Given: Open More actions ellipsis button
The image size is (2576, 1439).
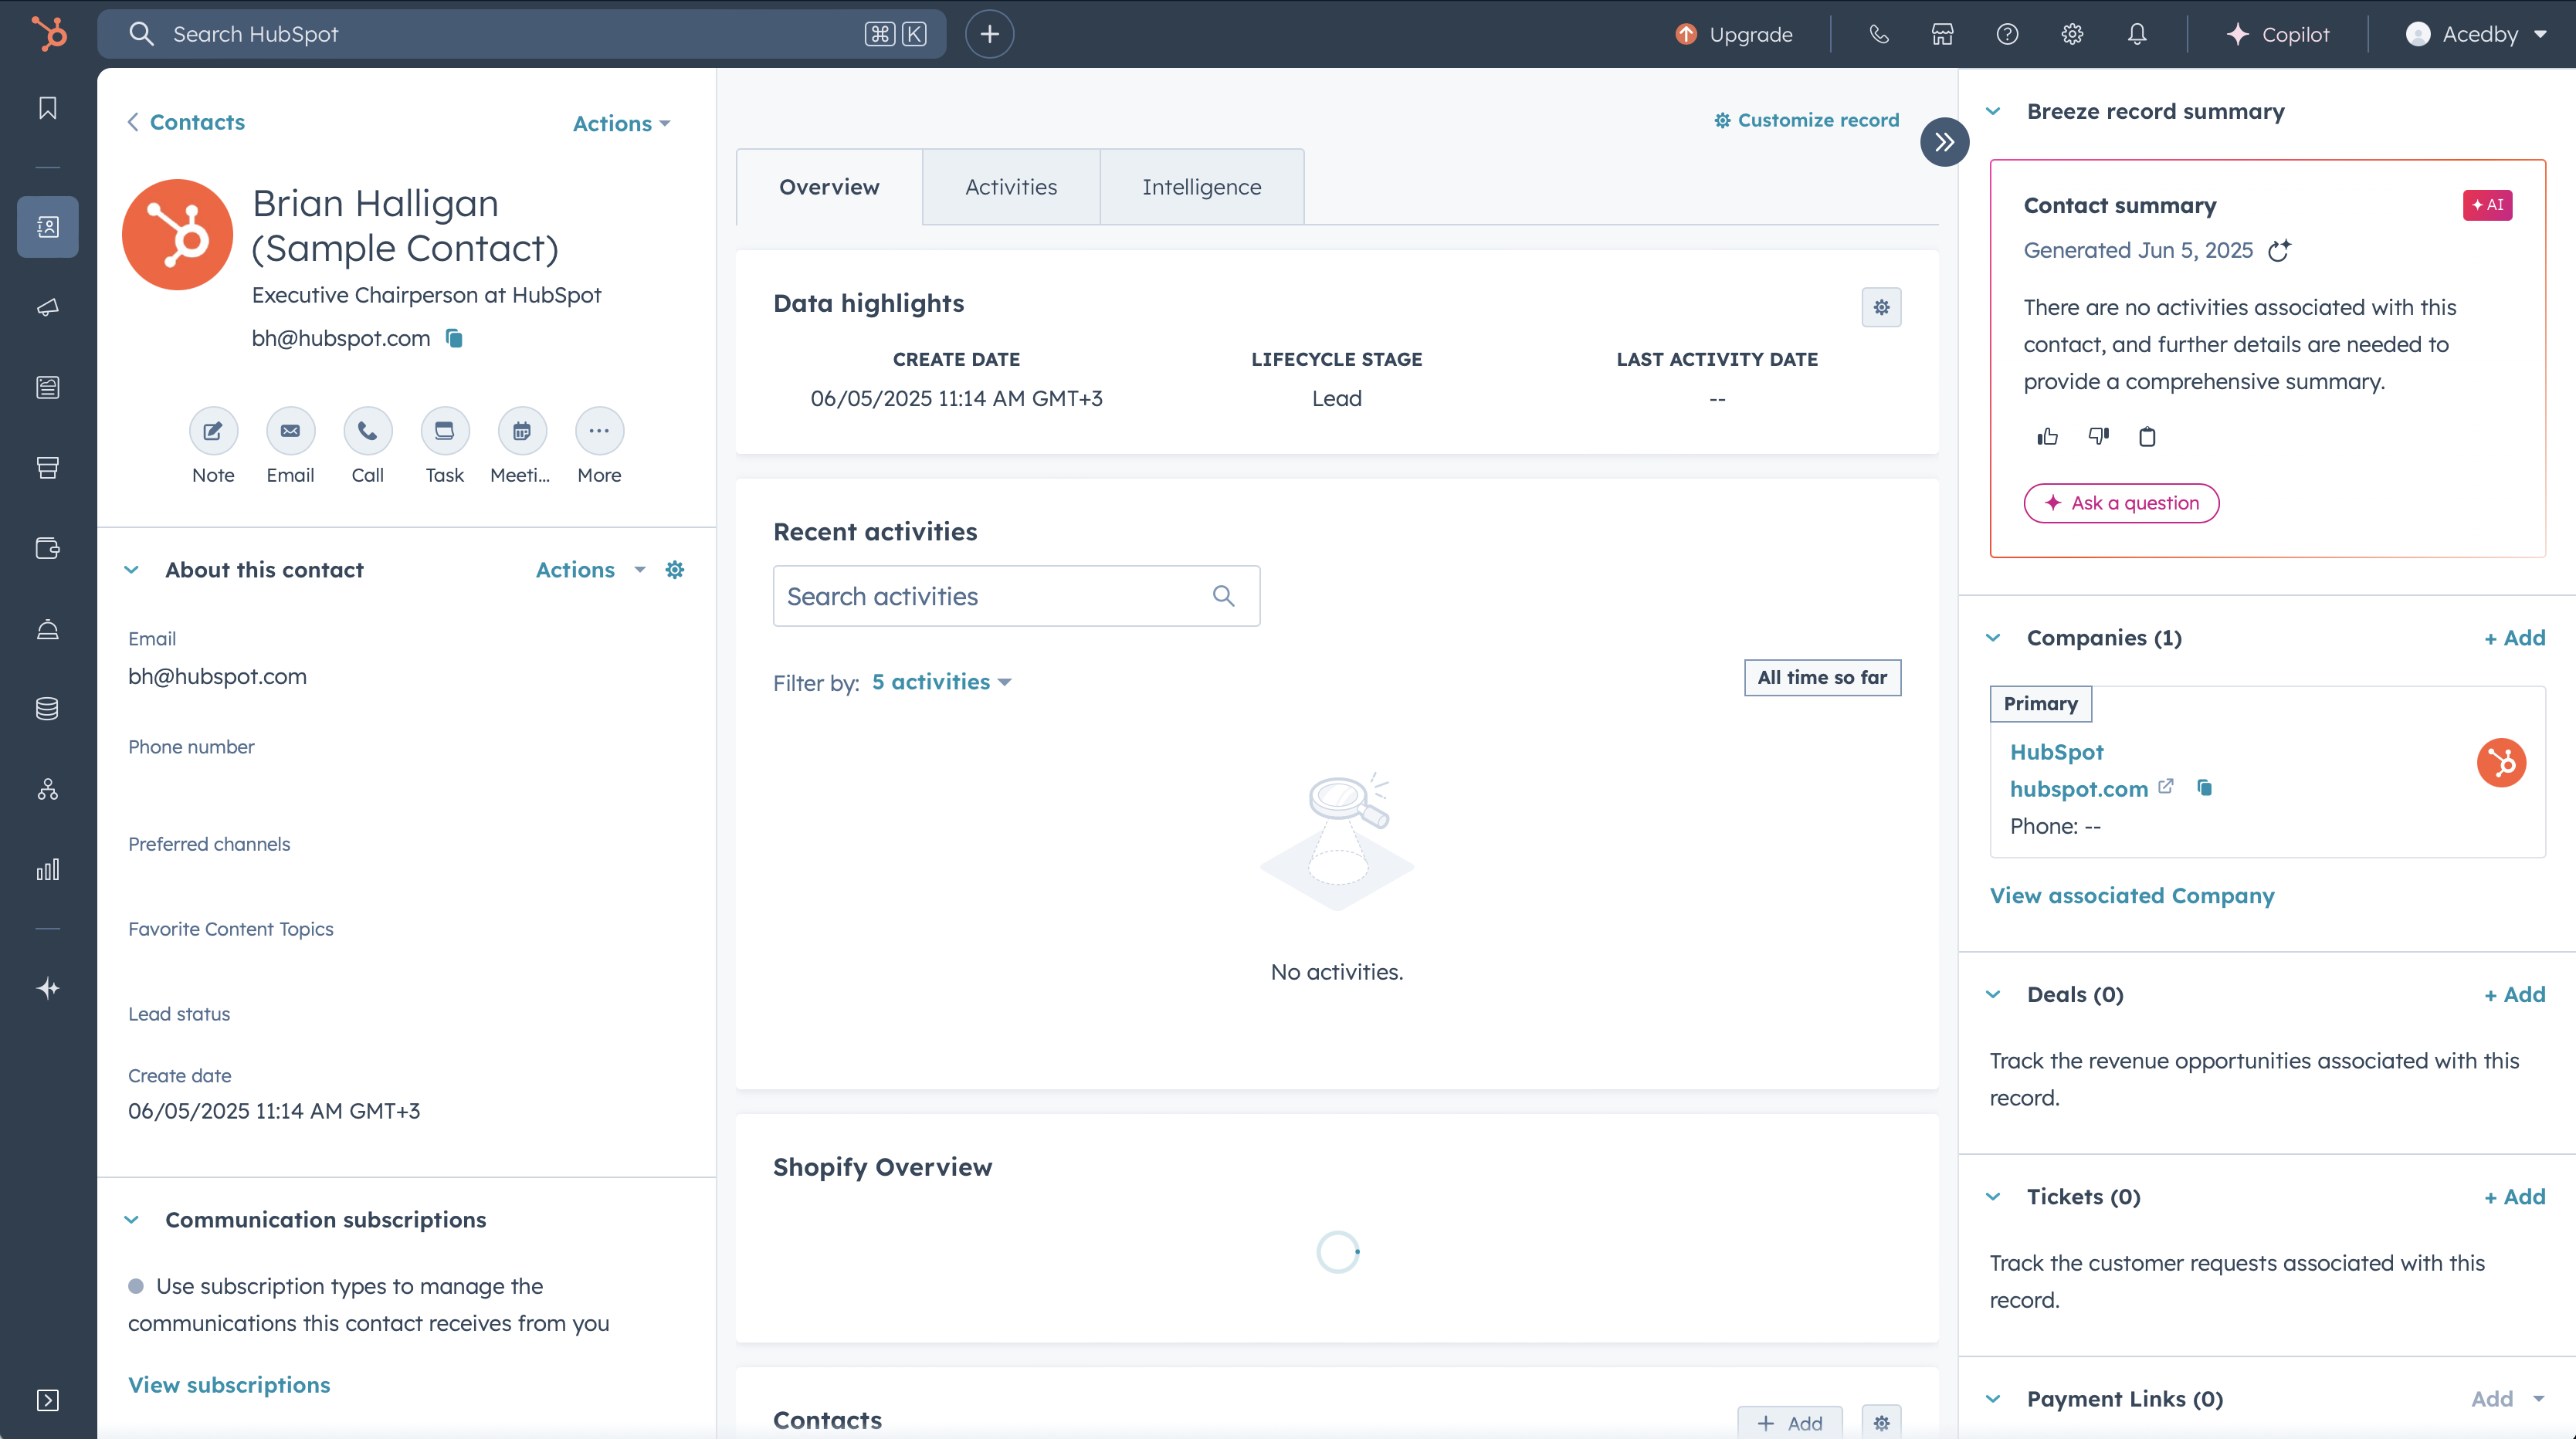Looking at the screenshot, I should [599, 431].
